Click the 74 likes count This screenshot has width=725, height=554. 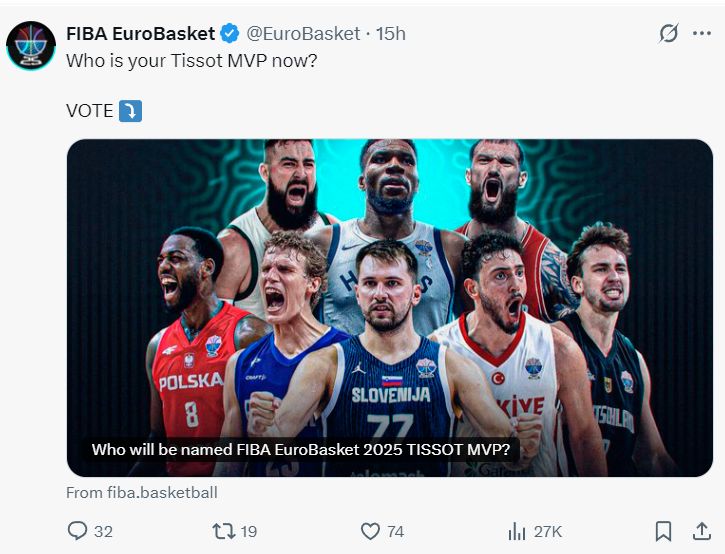point(395,532)
